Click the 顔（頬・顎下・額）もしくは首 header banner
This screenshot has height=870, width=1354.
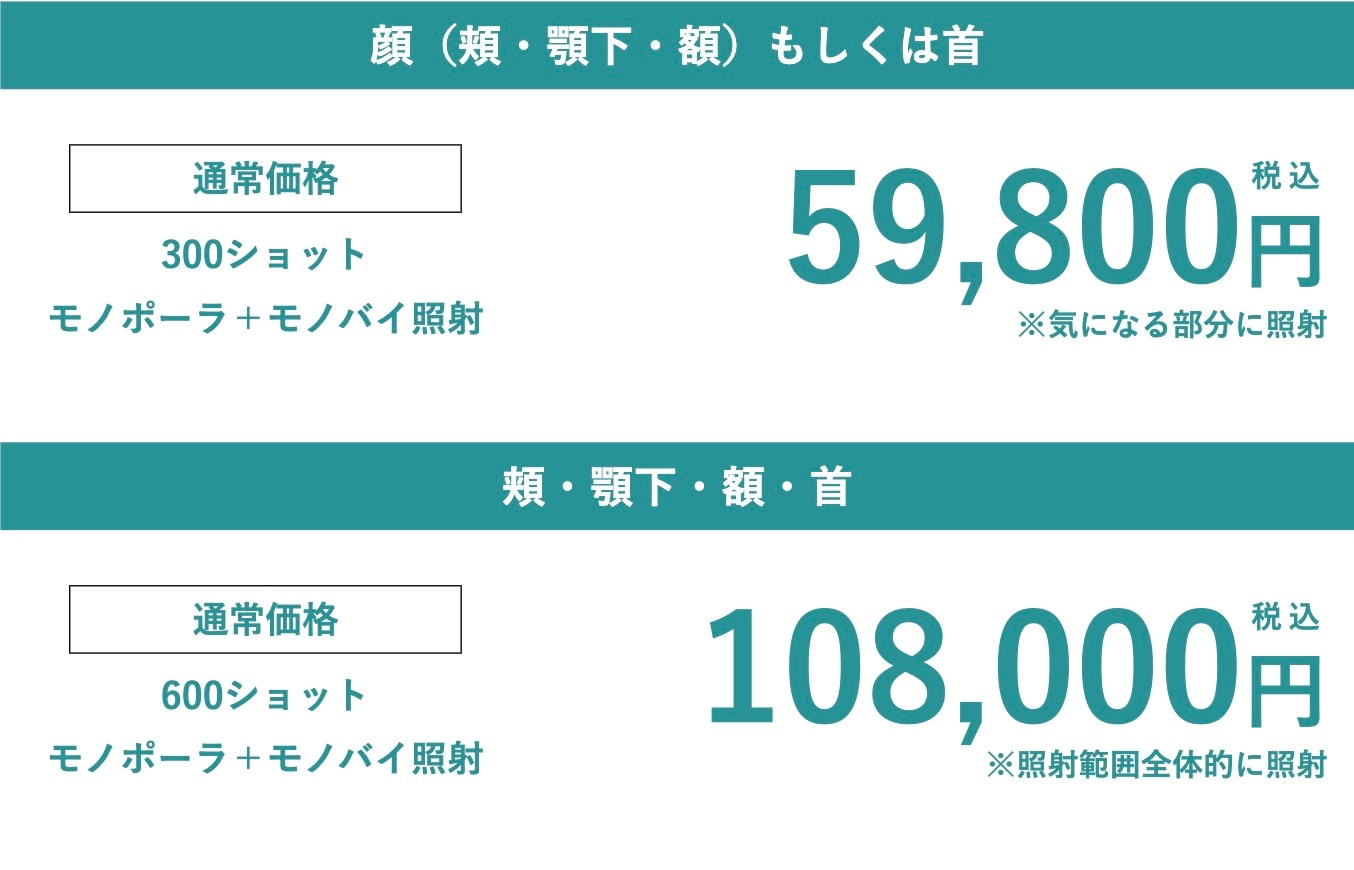coord(676,46)
